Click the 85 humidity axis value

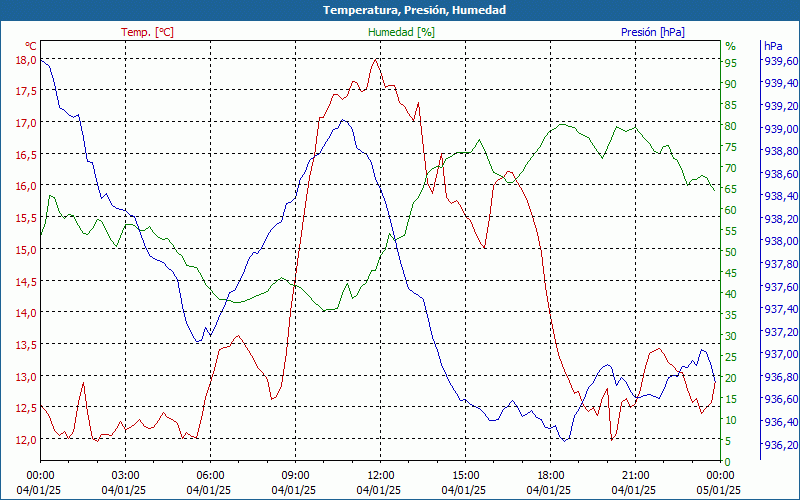pos(731,106)
